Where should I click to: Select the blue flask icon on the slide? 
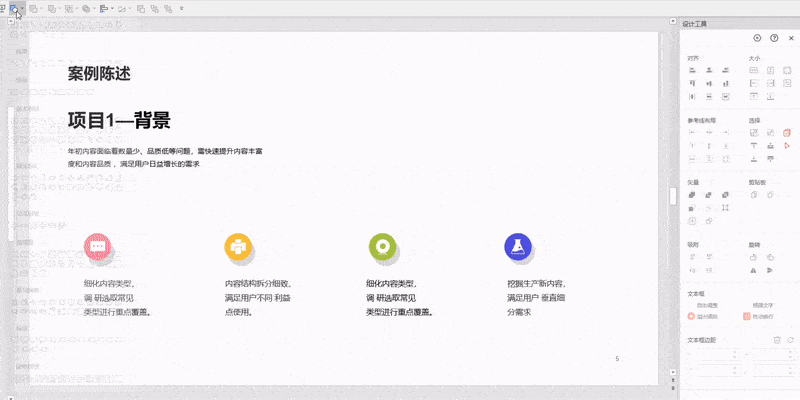[x=518, y=247]
